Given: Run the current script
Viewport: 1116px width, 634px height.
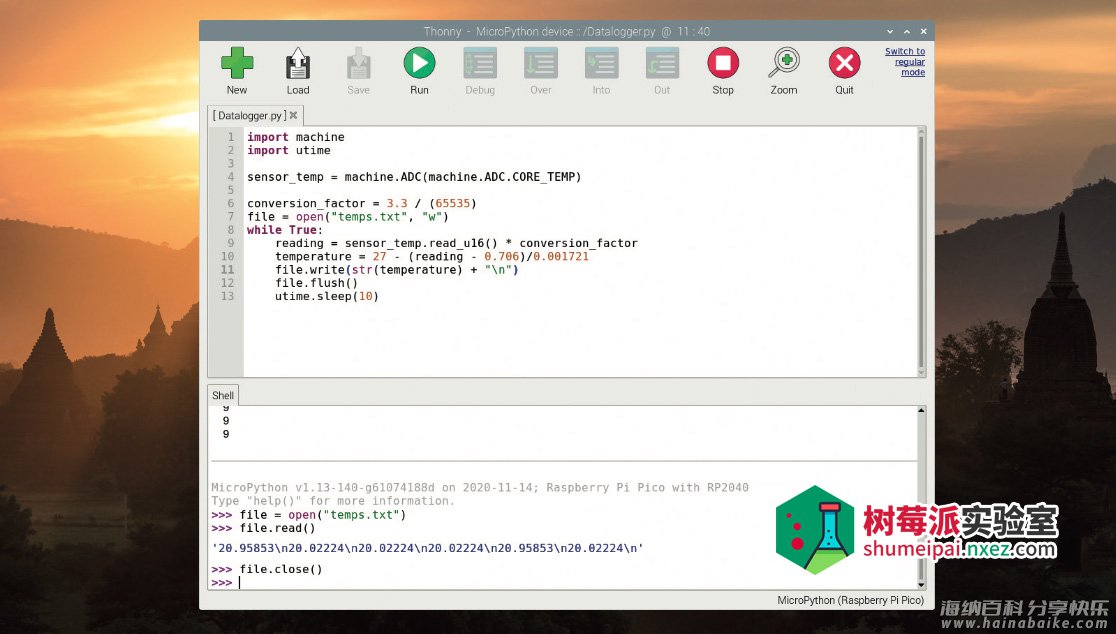Looking at the screenshot, I should [419, 70].
